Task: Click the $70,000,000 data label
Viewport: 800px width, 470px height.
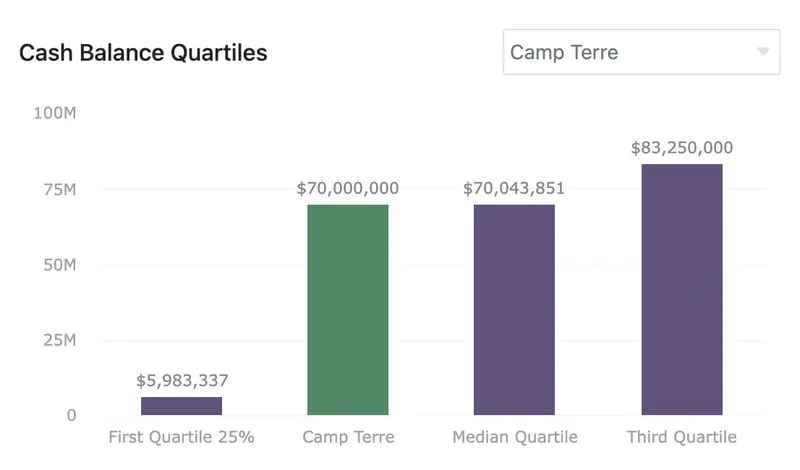Action: pos(348,188)
